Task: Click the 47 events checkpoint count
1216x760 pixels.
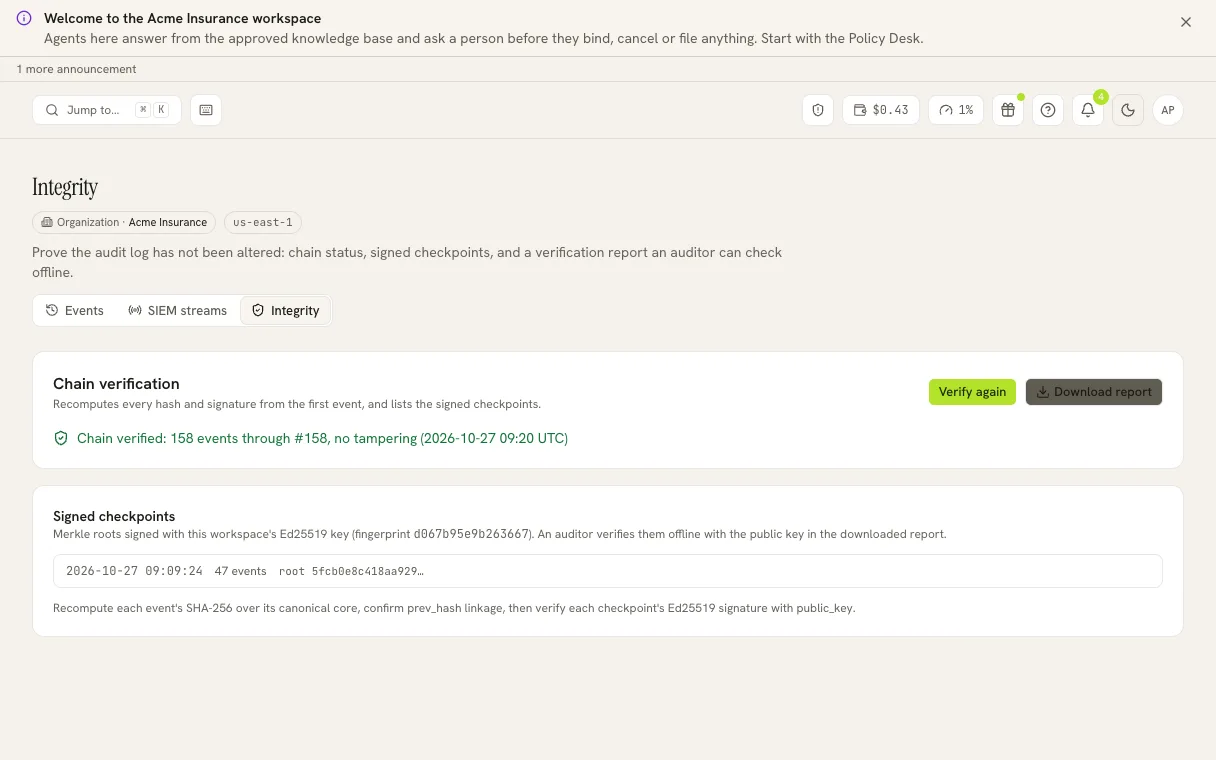Action: pos(240,571)
